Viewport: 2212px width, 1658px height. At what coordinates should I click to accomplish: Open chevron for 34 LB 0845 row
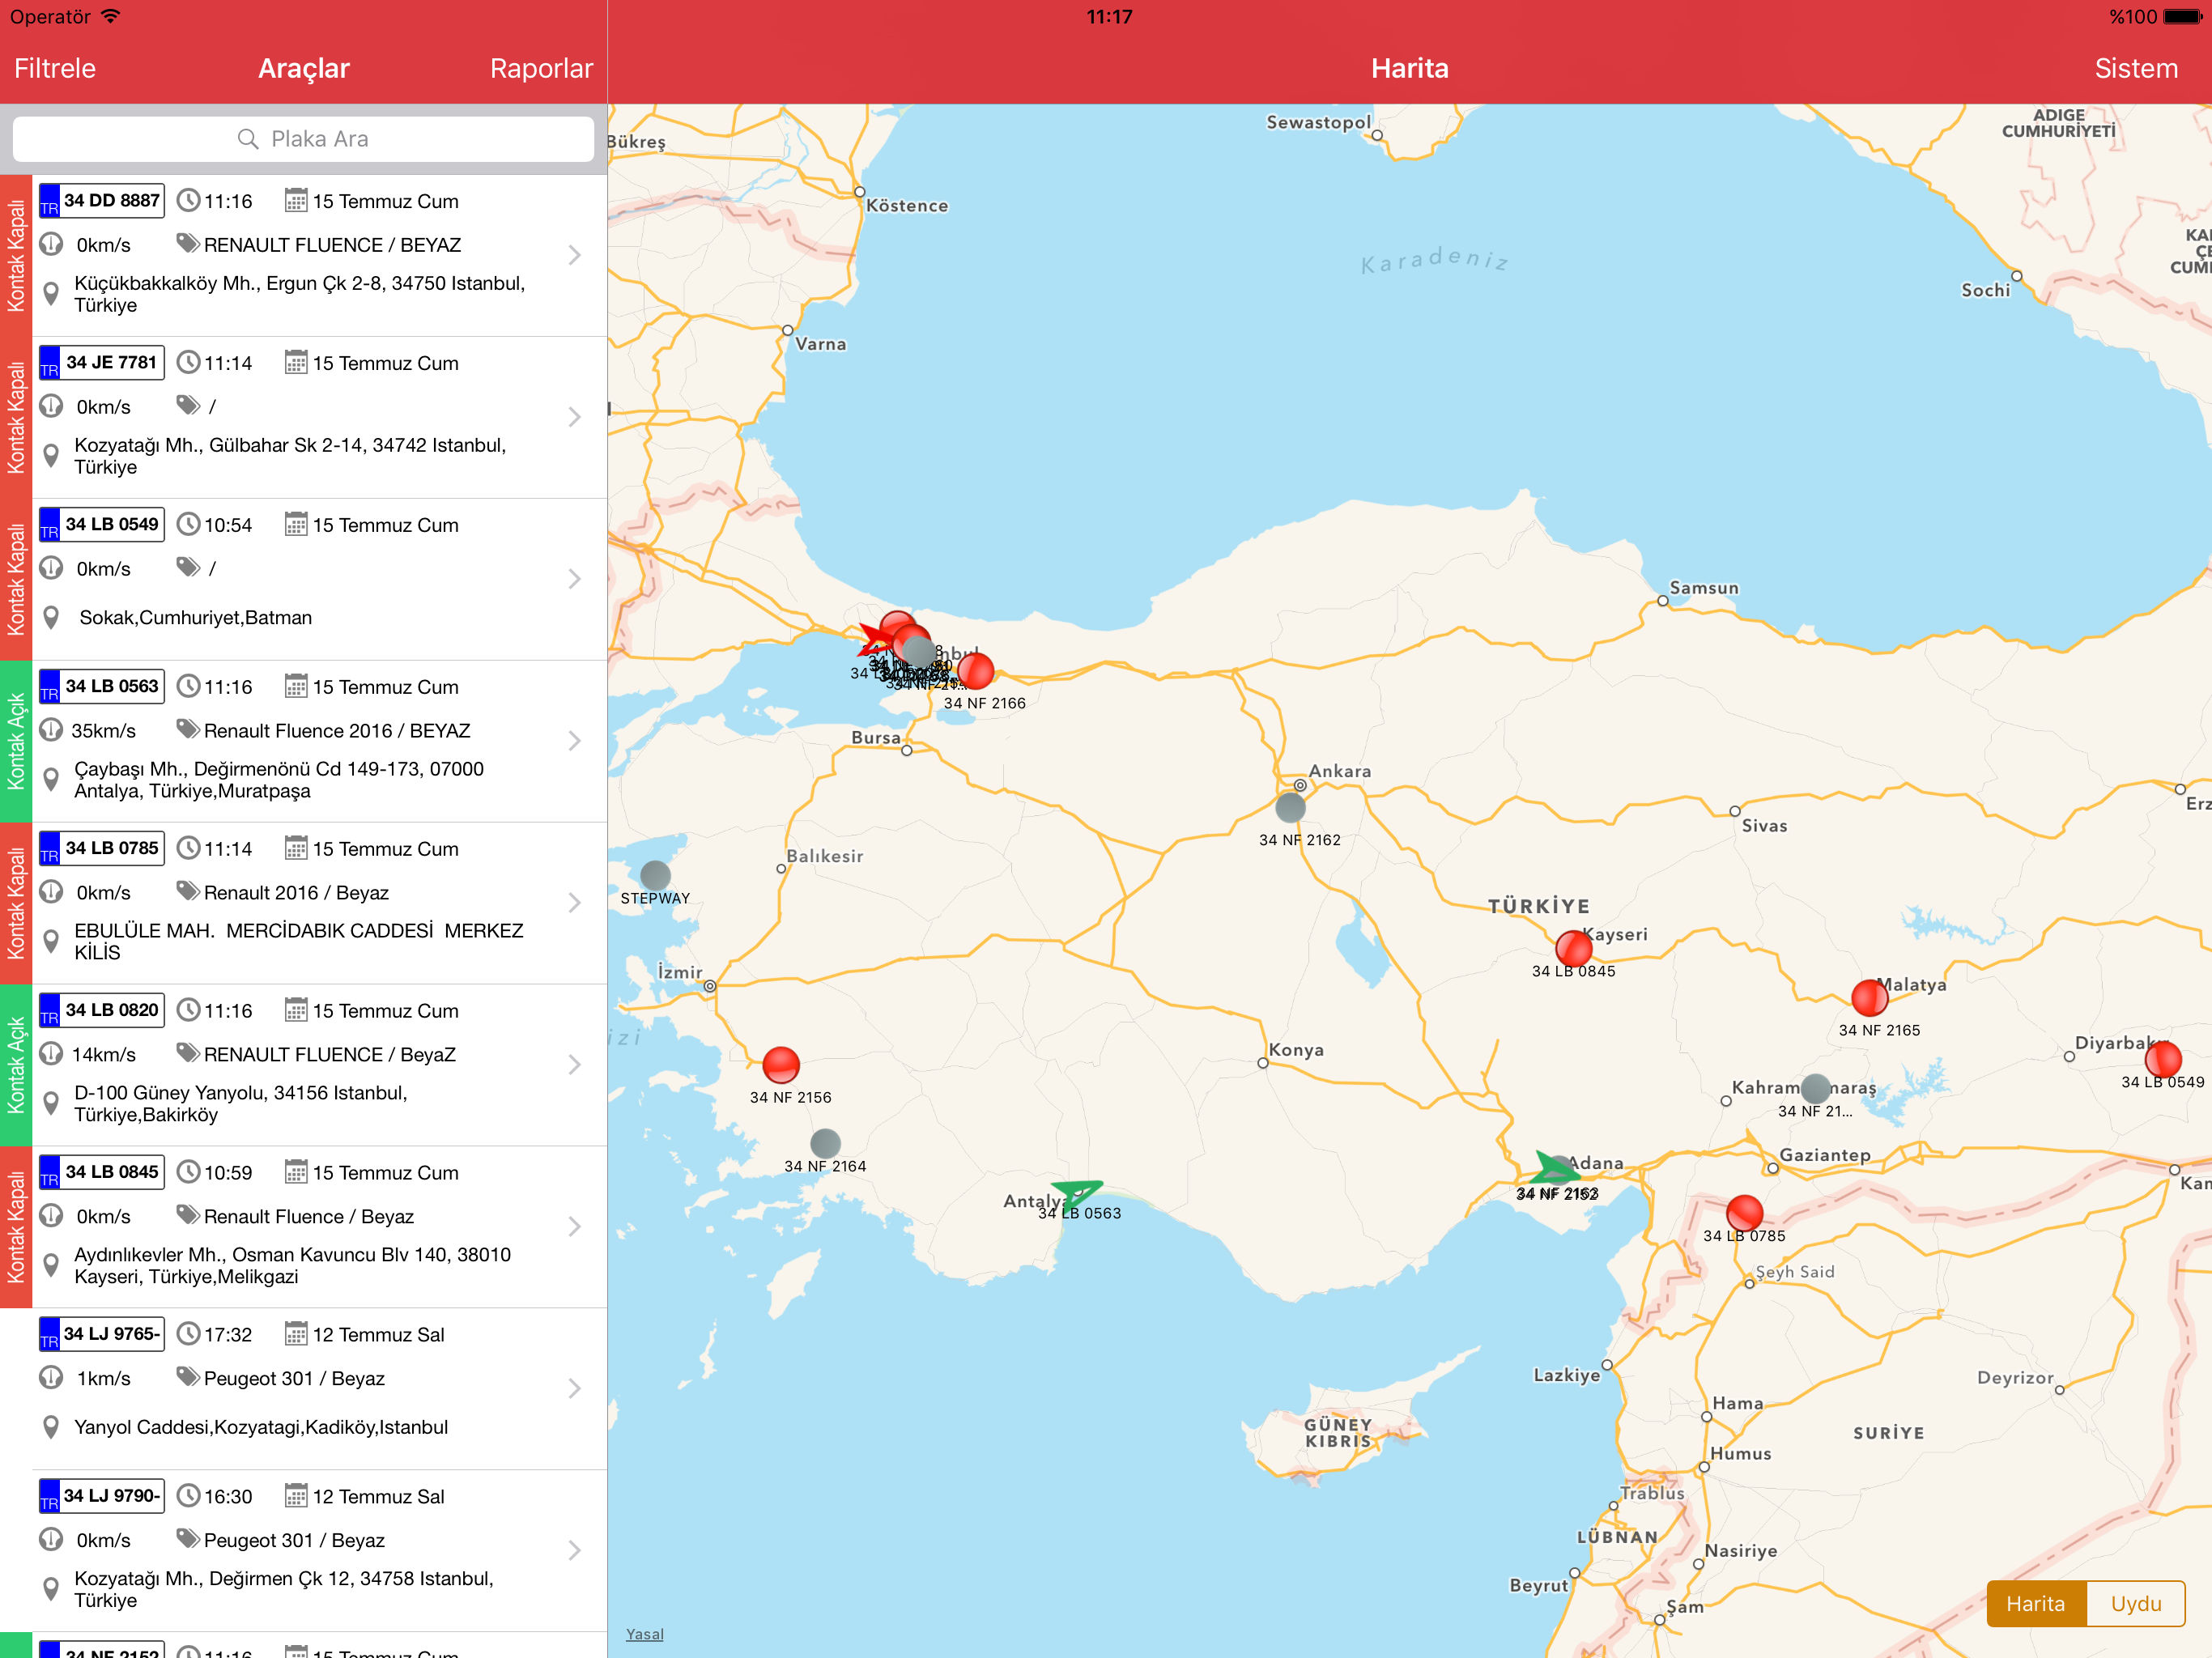pos(574,1227)
